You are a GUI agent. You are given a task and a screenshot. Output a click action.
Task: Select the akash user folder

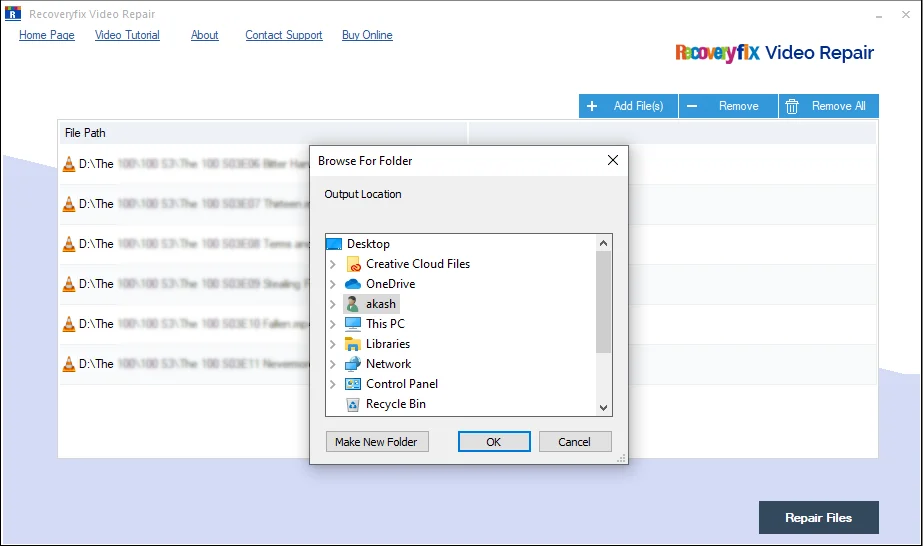[x=380, y=304]
